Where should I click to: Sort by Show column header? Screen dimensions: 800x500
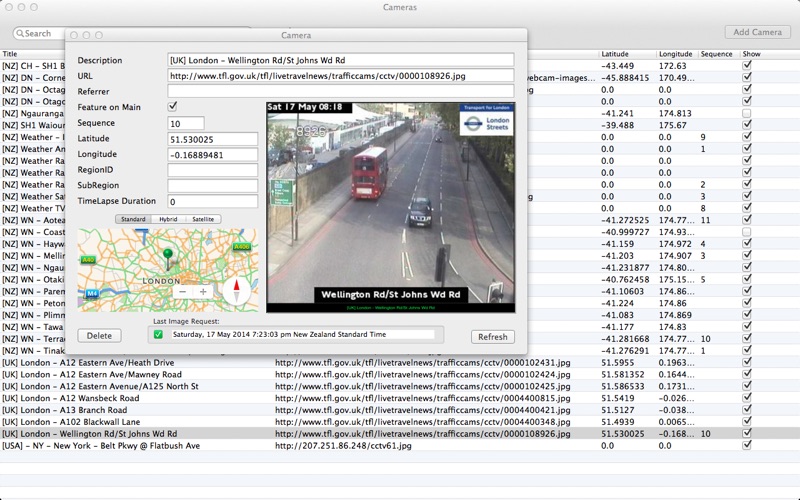[x=752, y=54]
